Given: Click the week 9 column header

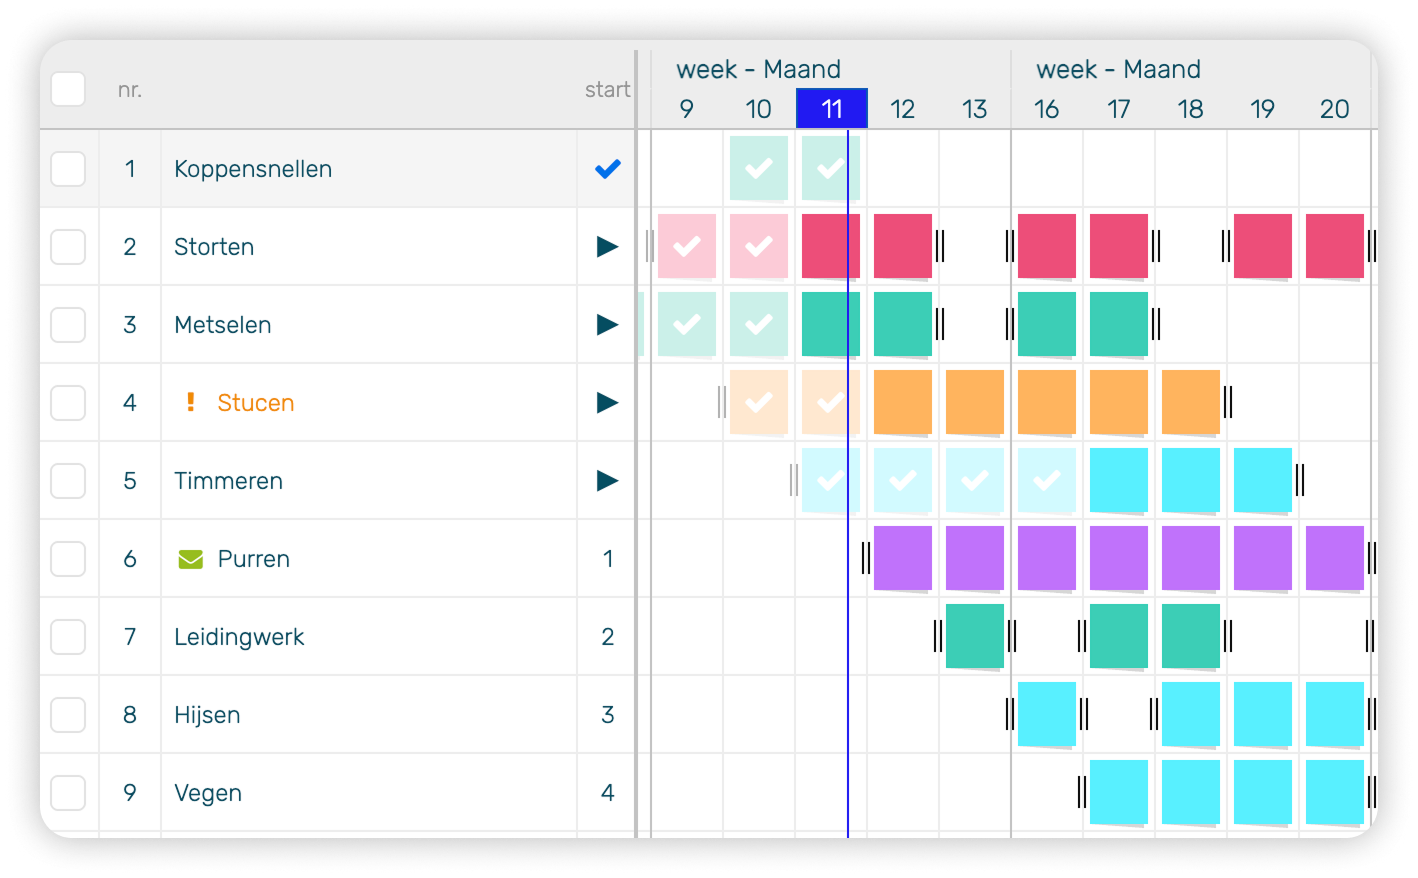Looking at the screenshot, I should (x=686, y=109).
